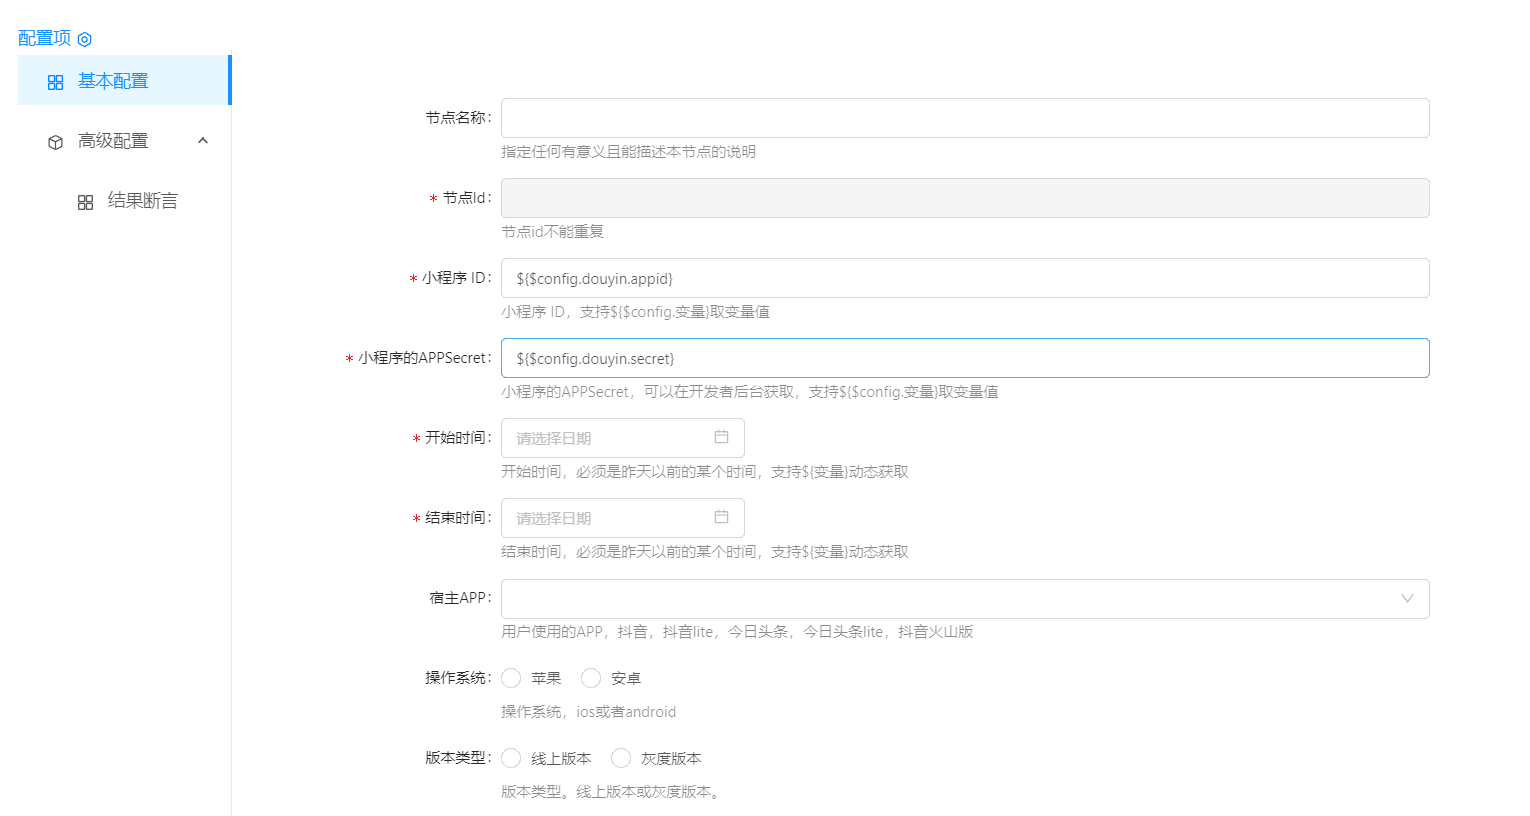Select 安卓 operating system radio
Screen dimensions: 1530x816
pyautogui.click(x=592, y=678)
